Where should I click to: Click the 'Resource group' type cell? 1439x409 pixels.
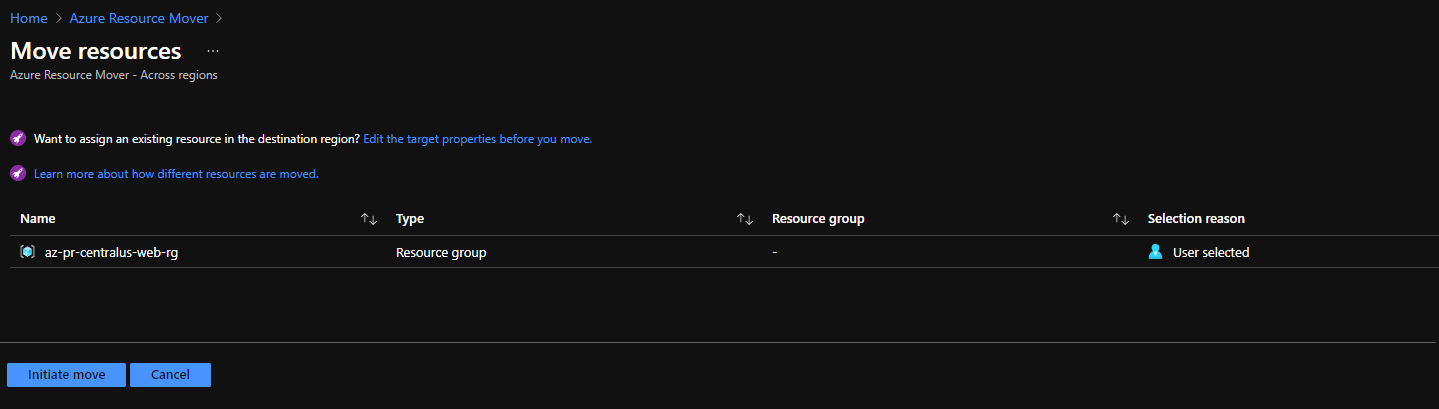(x=441, y=253)
